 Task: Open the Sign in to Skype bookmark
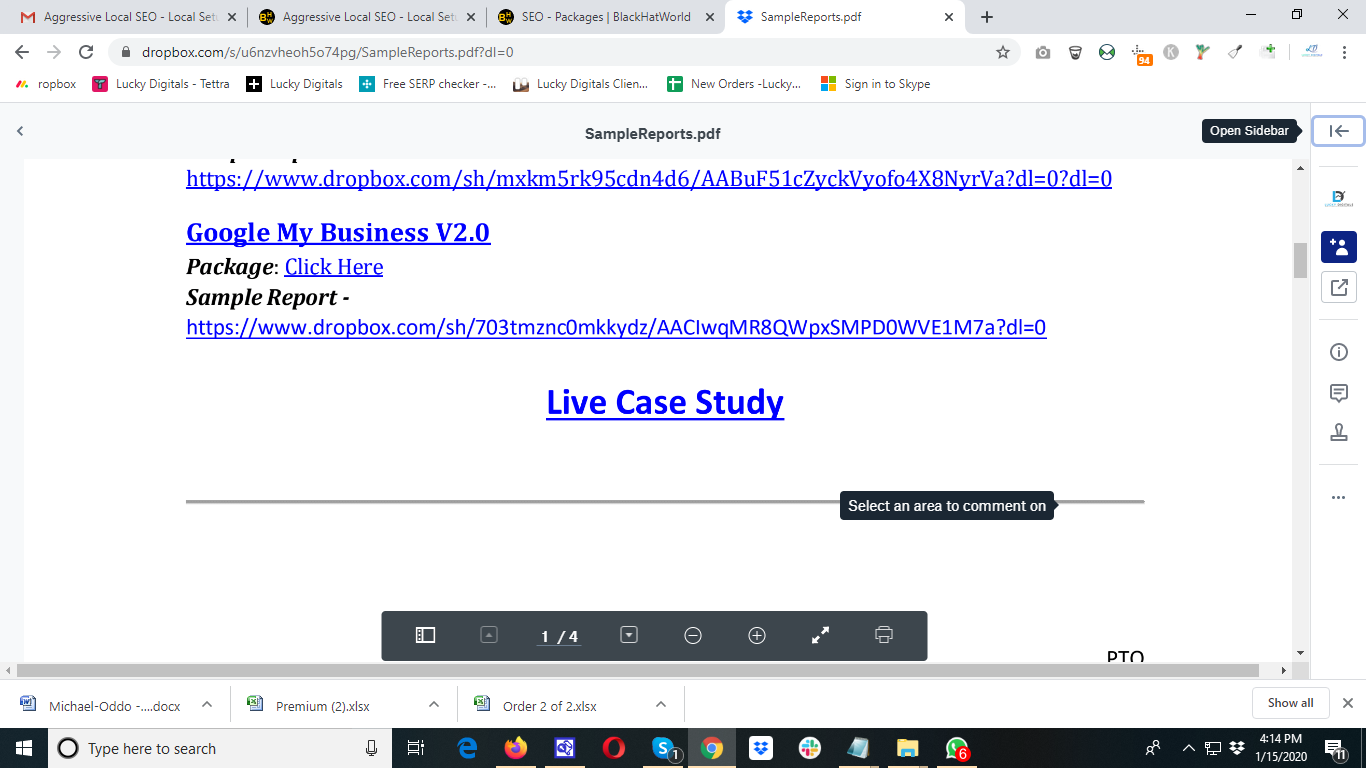875,84
